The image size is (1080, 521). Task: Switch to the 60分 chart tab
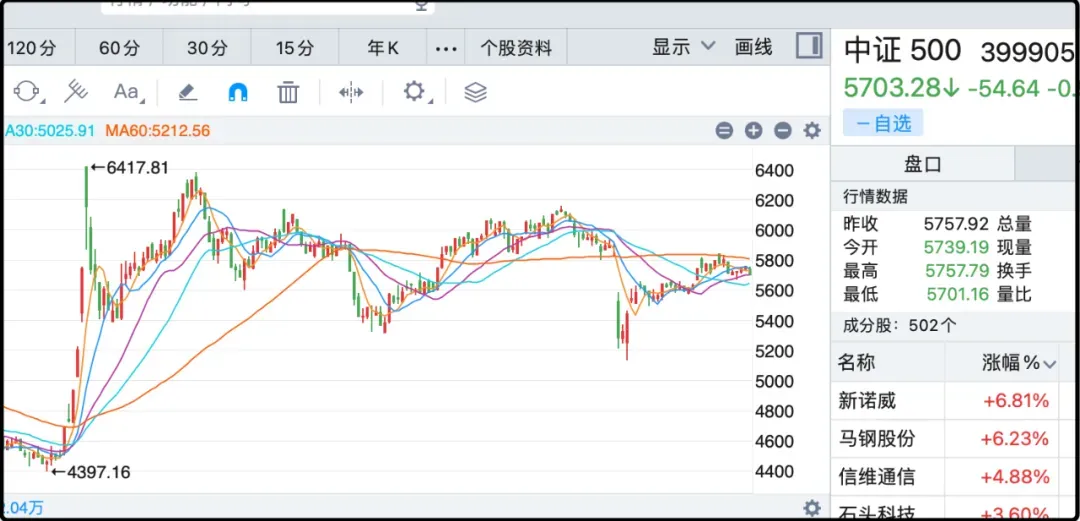[x=119, y=48]
